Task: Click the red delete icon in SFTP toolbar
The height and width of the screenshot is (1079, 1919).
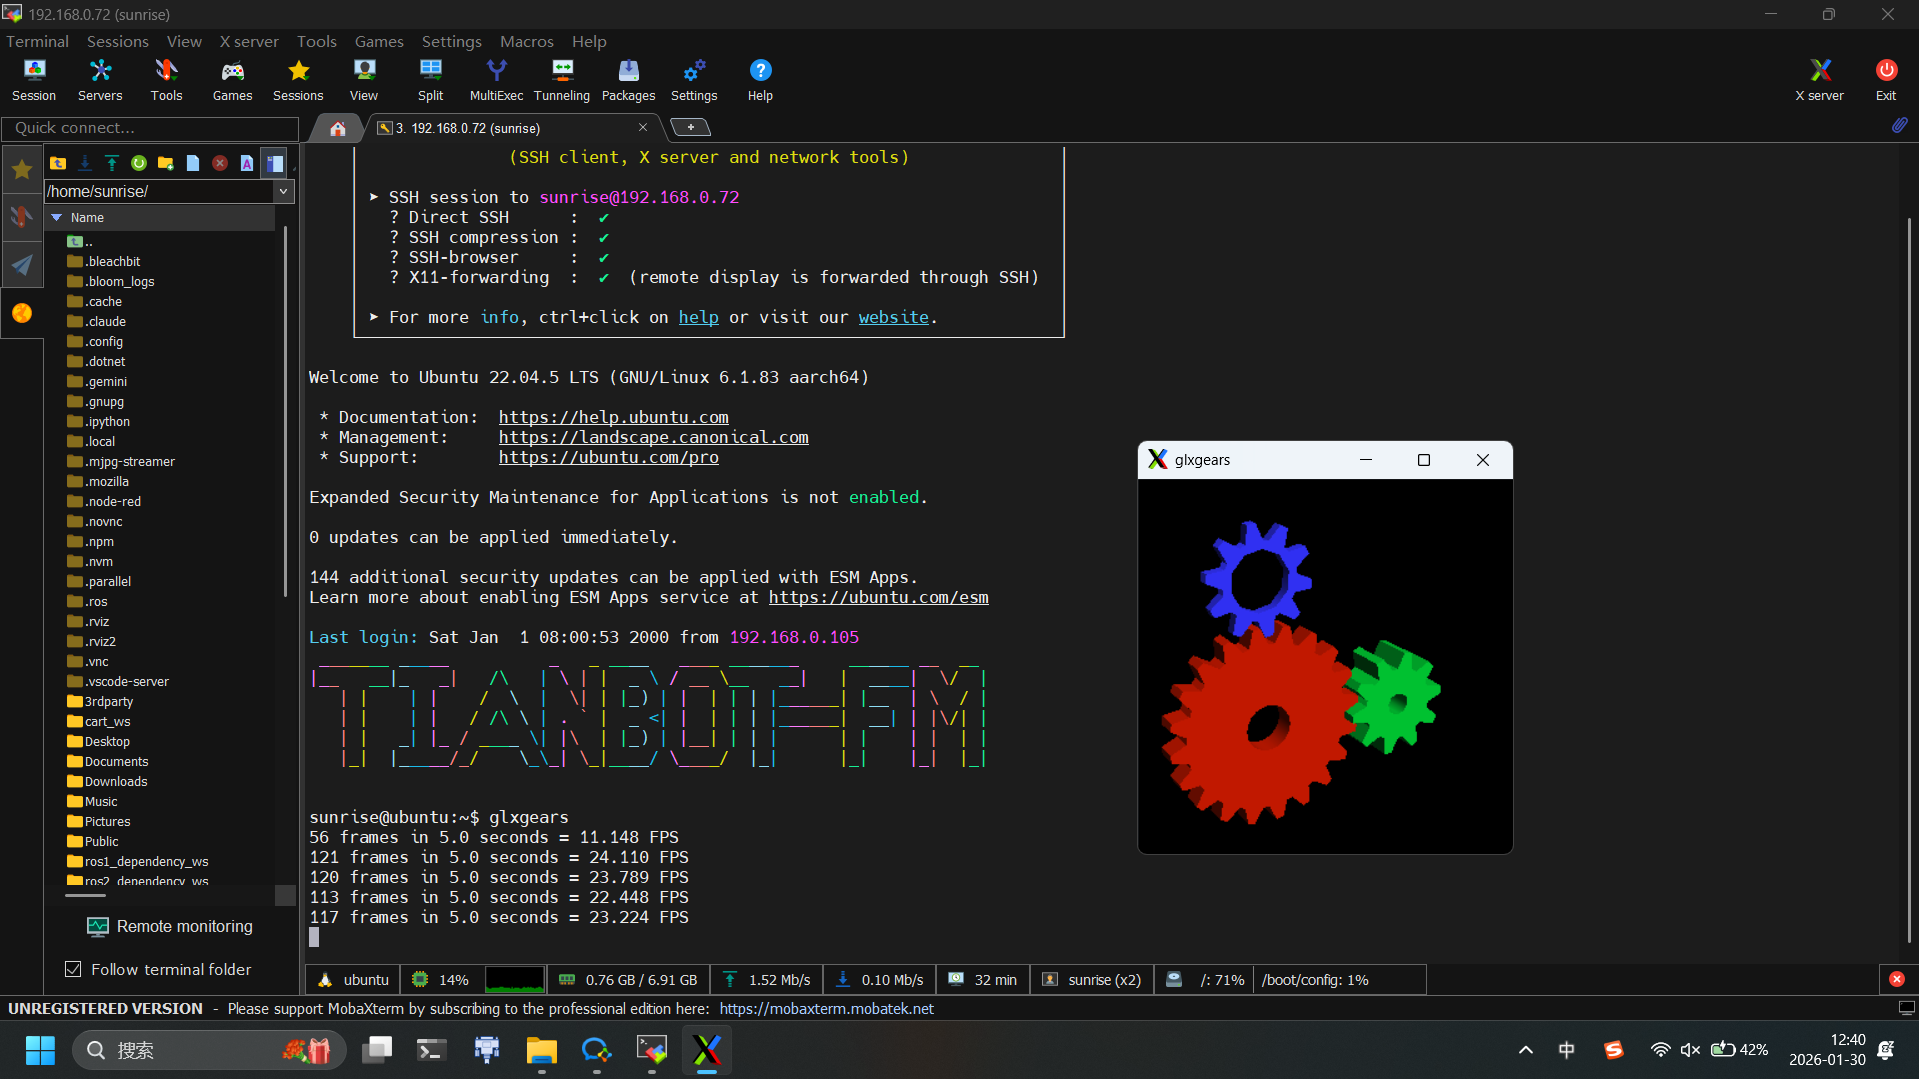Action: pos(220,163)
